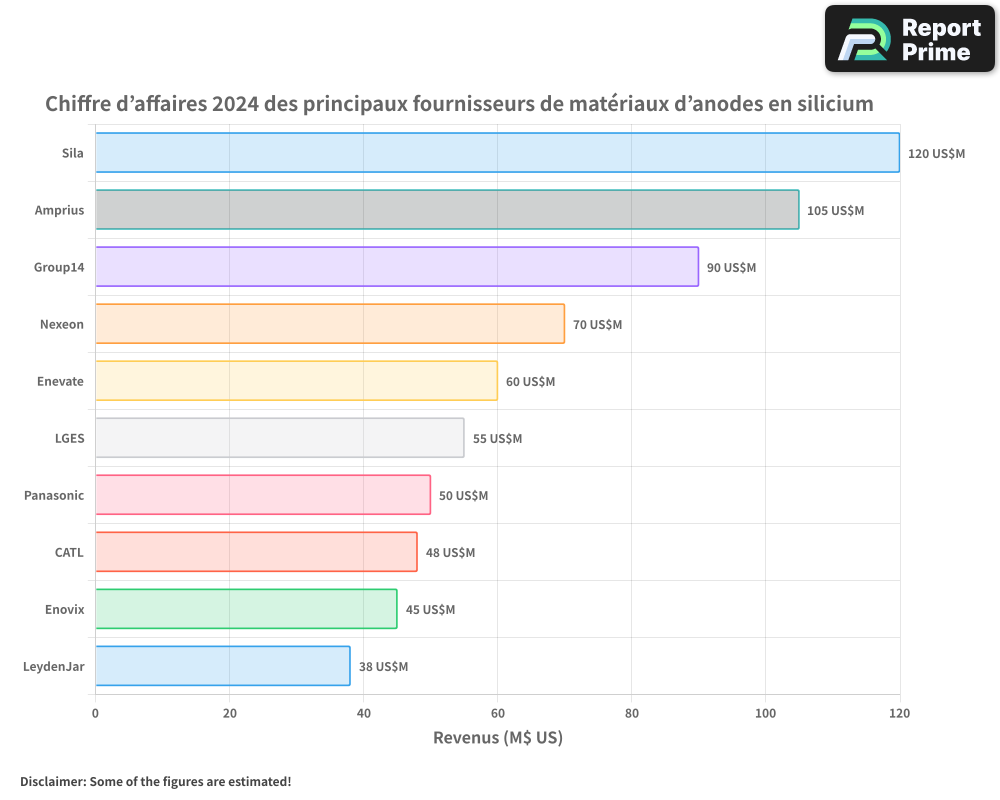The height and width of the screenshot is (800, 1000).
Task: Click the 120 US$M value label
Action: [936, 154]
